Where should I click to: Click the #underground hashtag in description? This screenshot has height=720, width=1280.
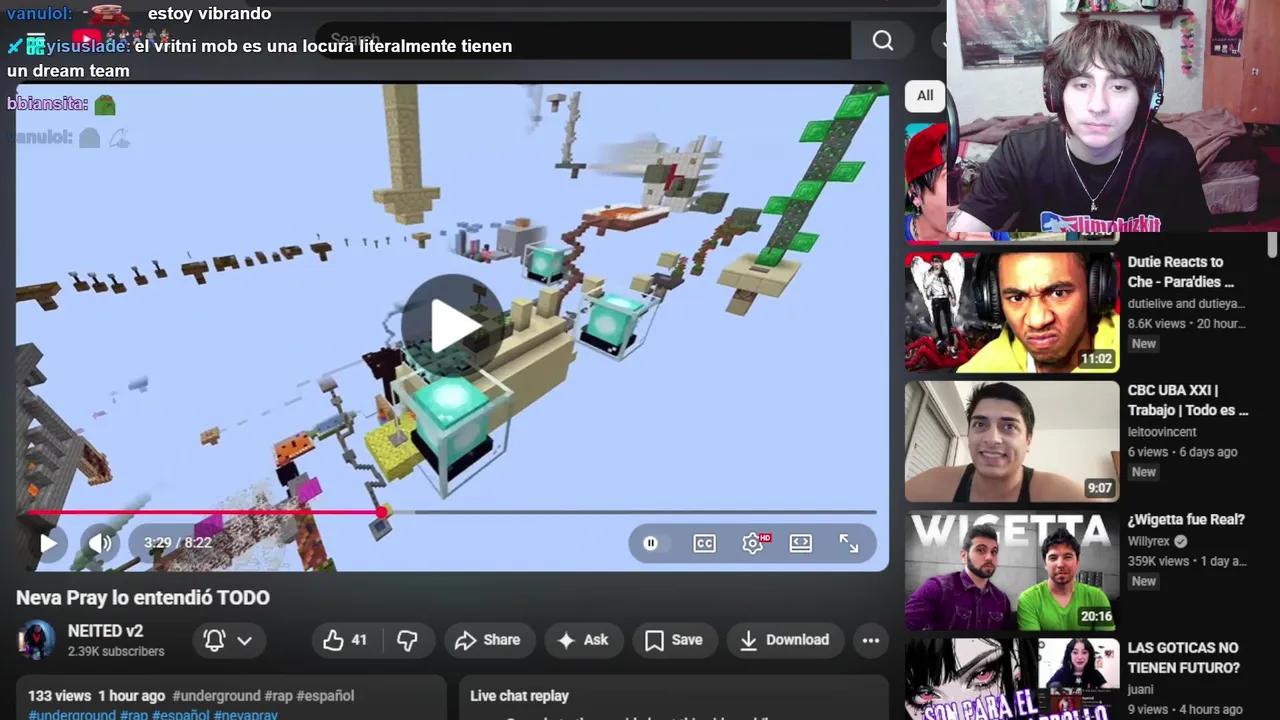point(216,696)
